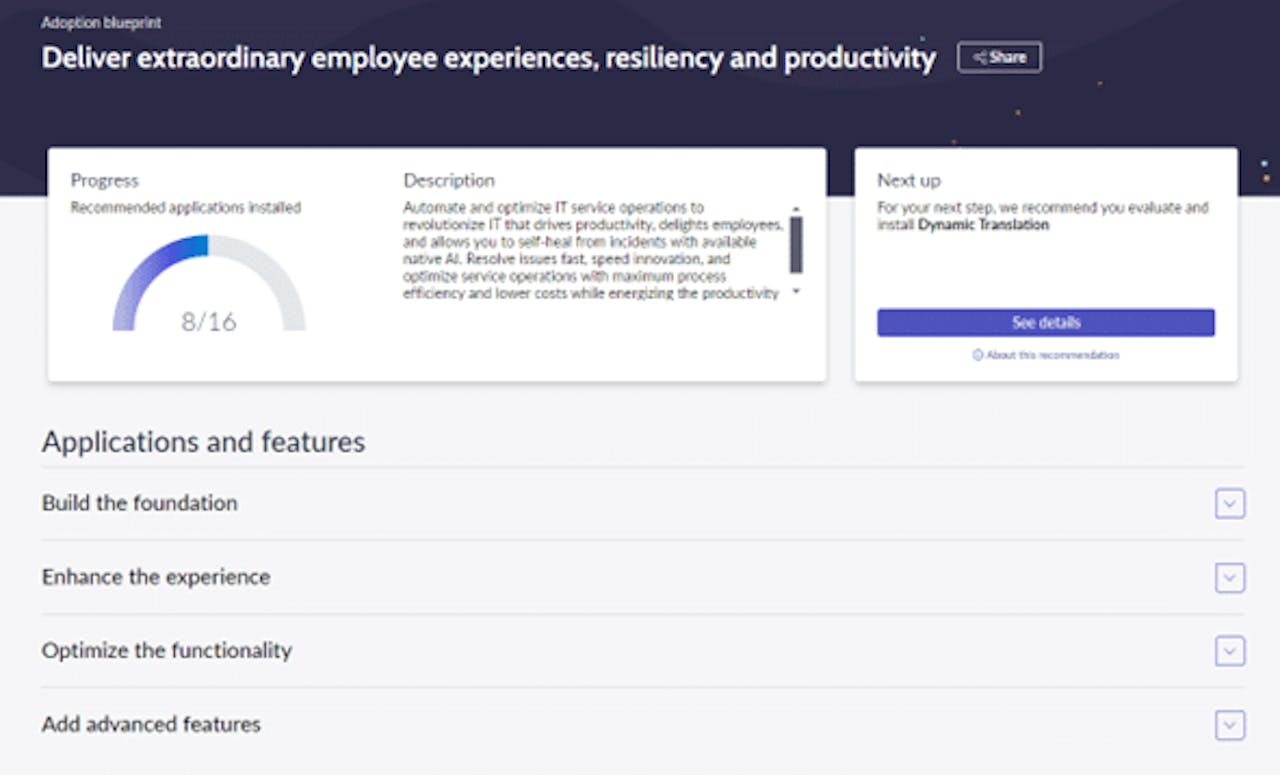Click the scroll-down arrow in the Description panel

tap(795, 291)
